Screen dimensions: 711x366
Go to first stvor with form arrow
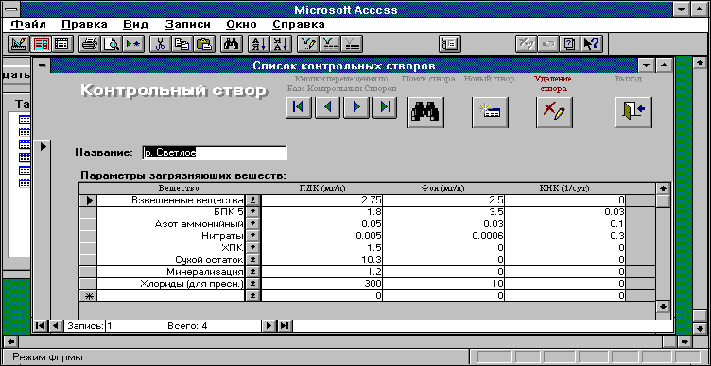tap(299, 107)
